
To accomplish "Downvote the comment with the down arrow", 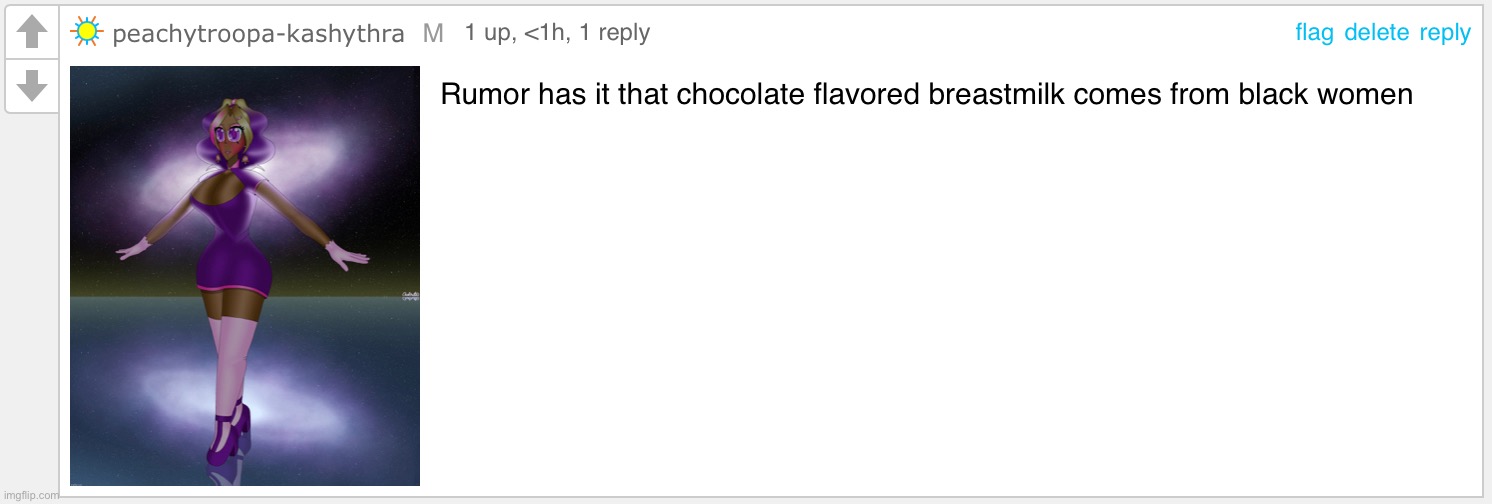I will 32,85.
